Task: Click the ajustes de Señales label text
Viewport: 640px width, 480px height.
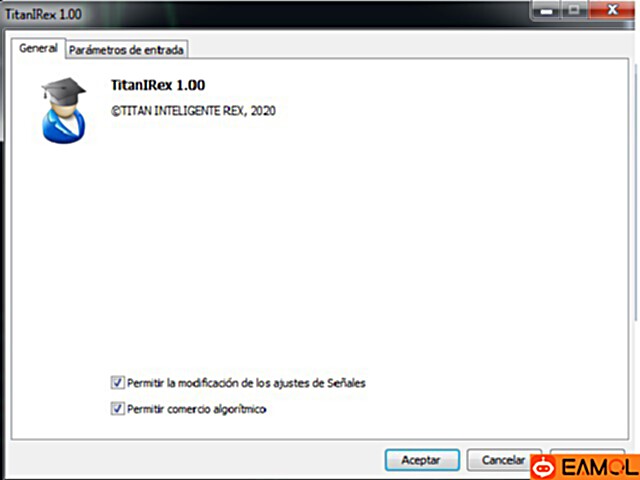Action: [319, 383]
